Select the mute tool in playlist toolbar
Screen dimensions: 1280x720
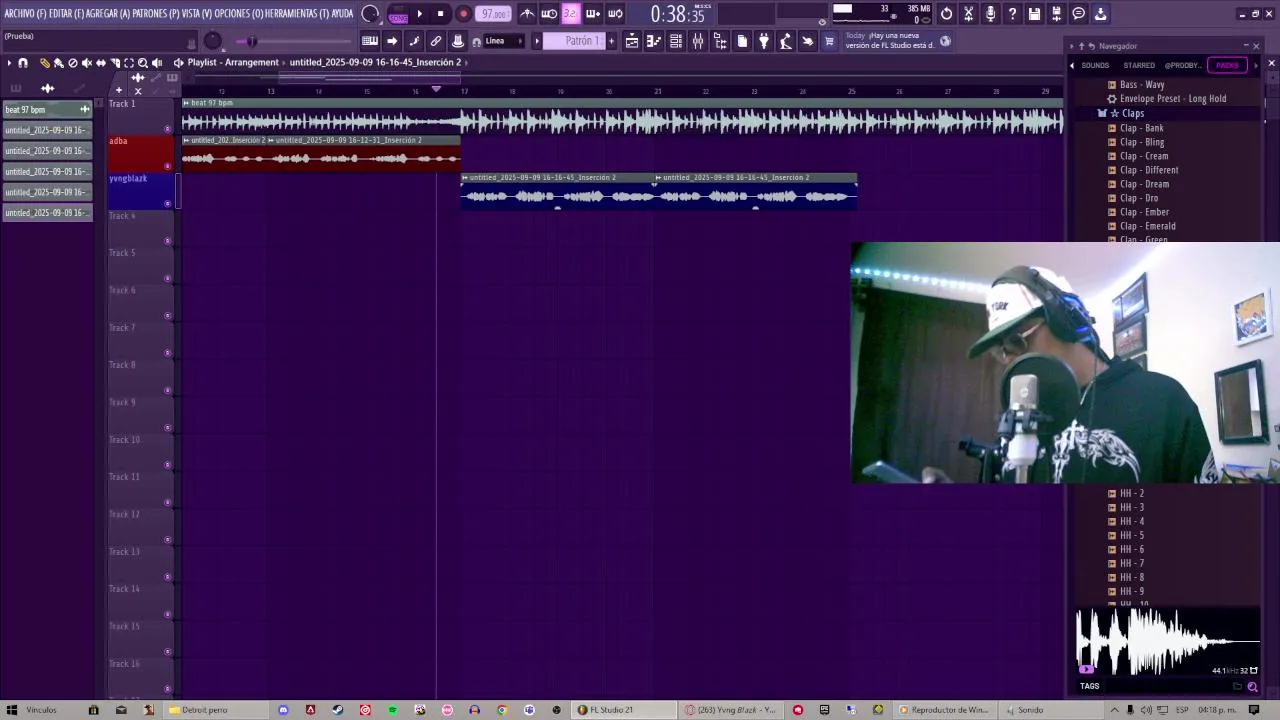click(x=86, y=63)
